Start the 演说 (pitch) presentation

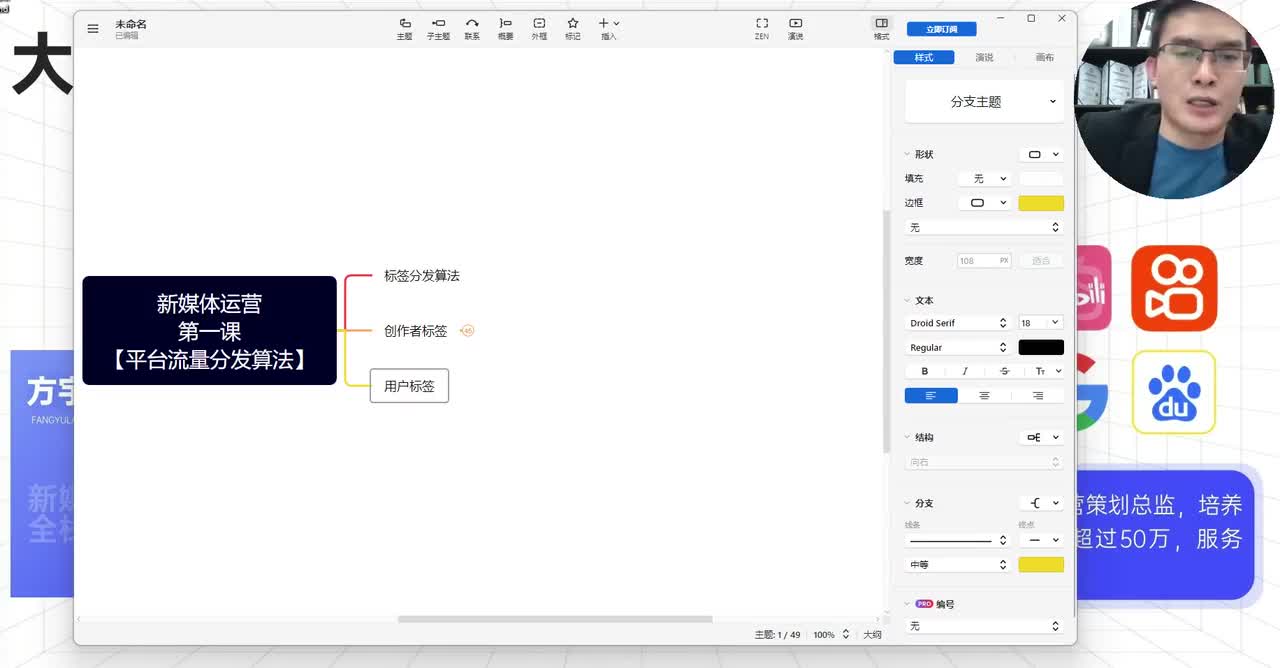click(795, 29)
